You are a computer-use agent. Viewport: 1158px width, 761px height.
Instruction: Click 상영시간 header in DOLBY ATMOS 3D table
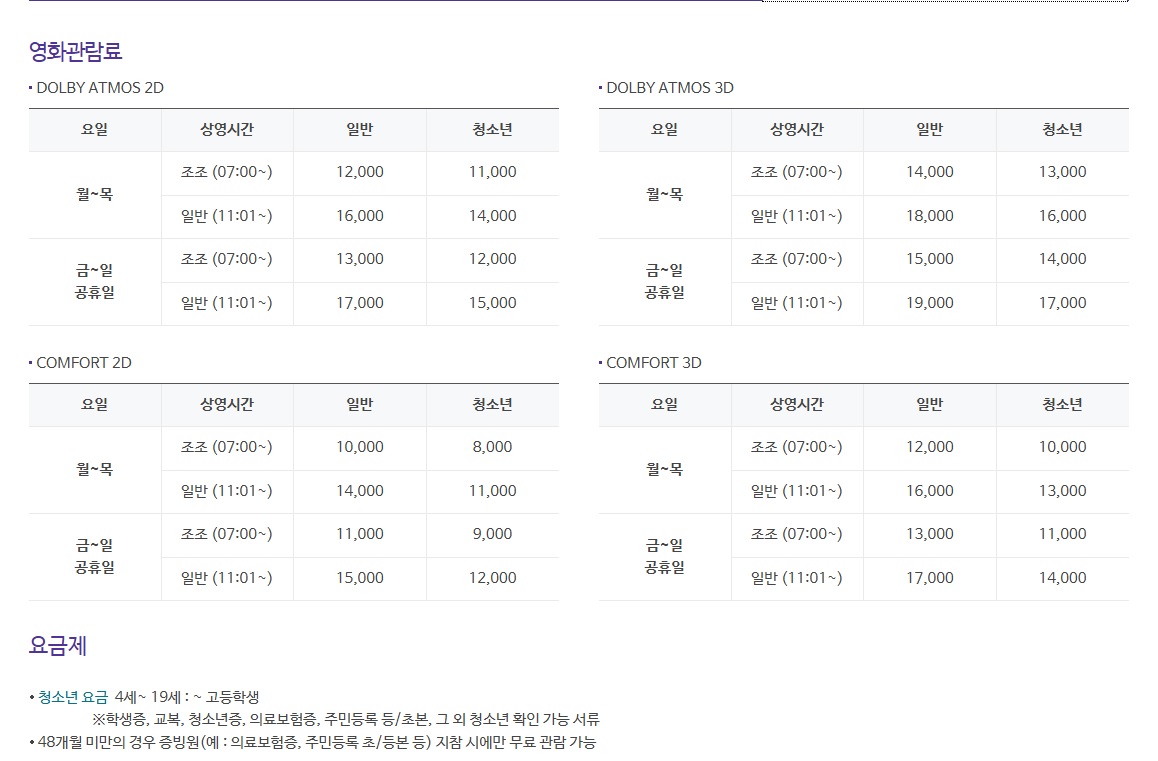pos(797,129)
